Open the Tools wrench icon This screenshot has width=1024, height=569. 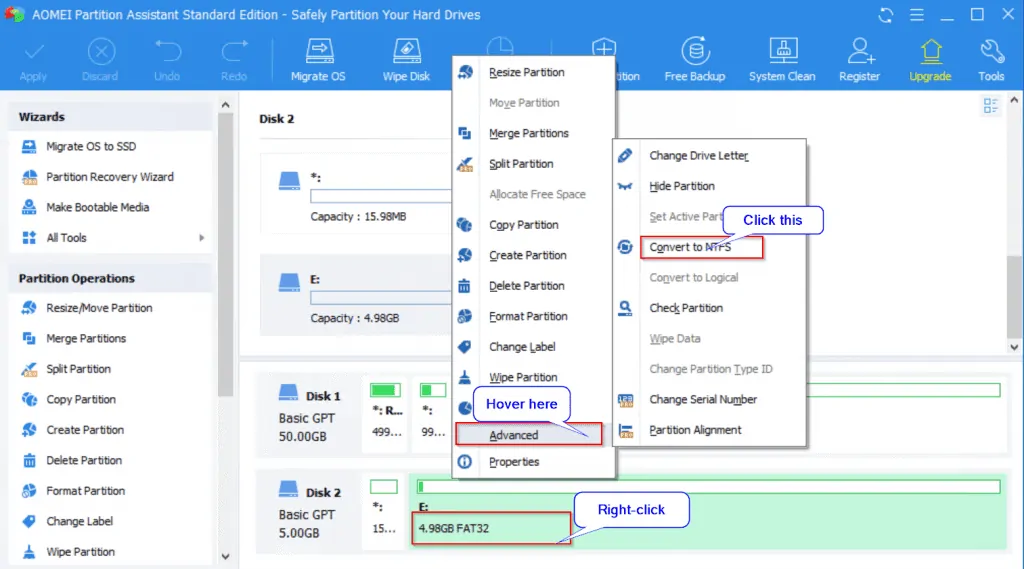(991, 52)
